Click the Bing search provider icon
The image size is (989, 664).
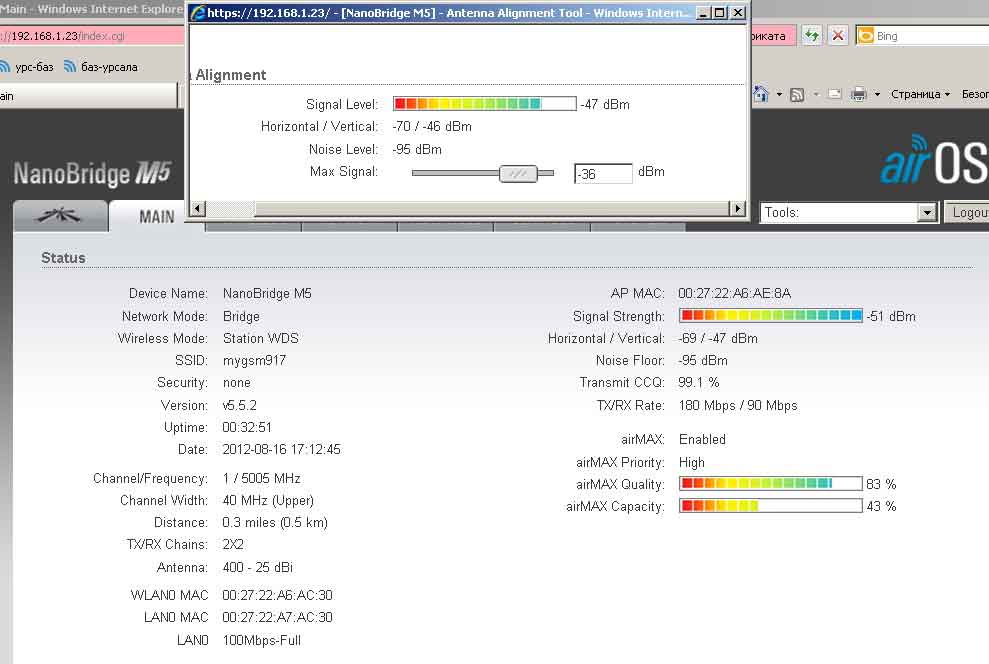tap(866, 36)
